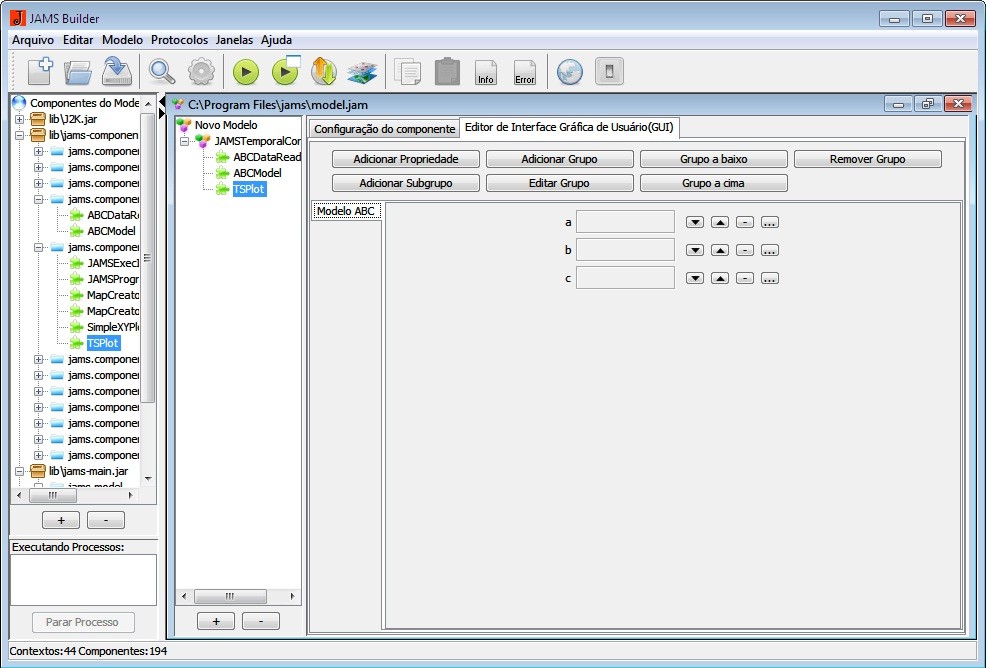The height and width of the screenshot is (668, 990).
Task: Move property a down with arrow button
Action: tap(695, 222)
